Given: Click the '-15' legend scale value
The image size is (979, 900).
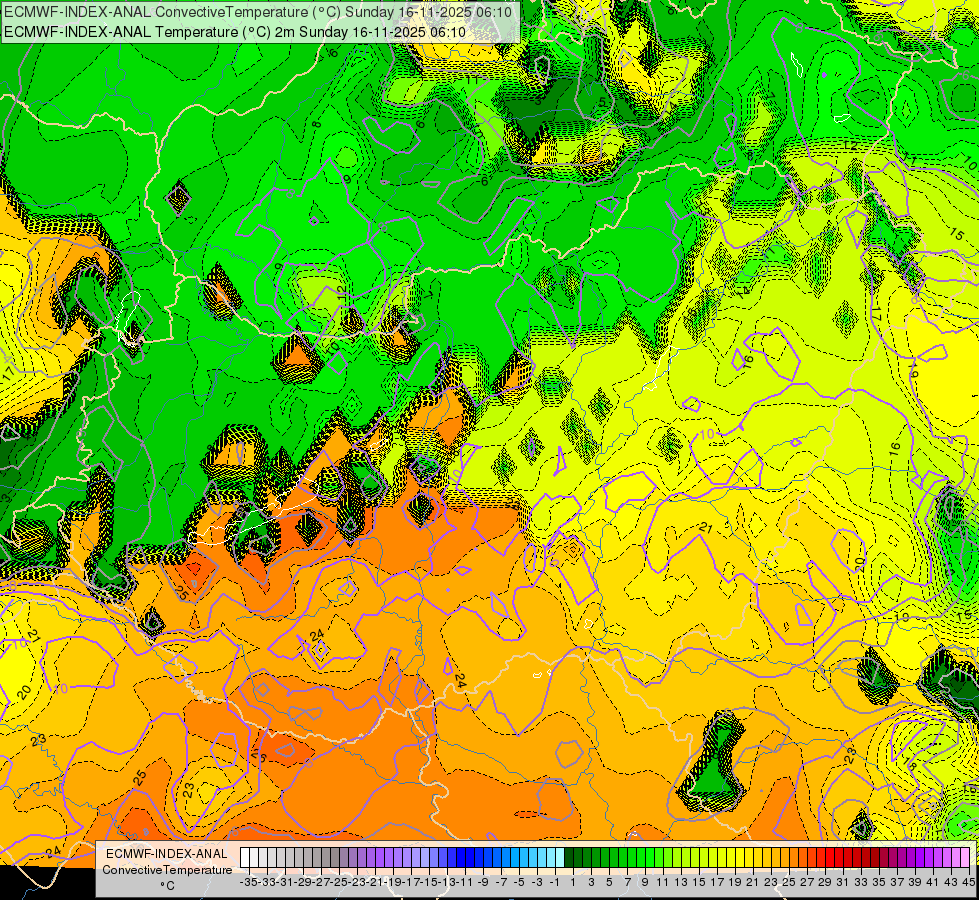Looking at the screenshot, I should pos(429,883).
